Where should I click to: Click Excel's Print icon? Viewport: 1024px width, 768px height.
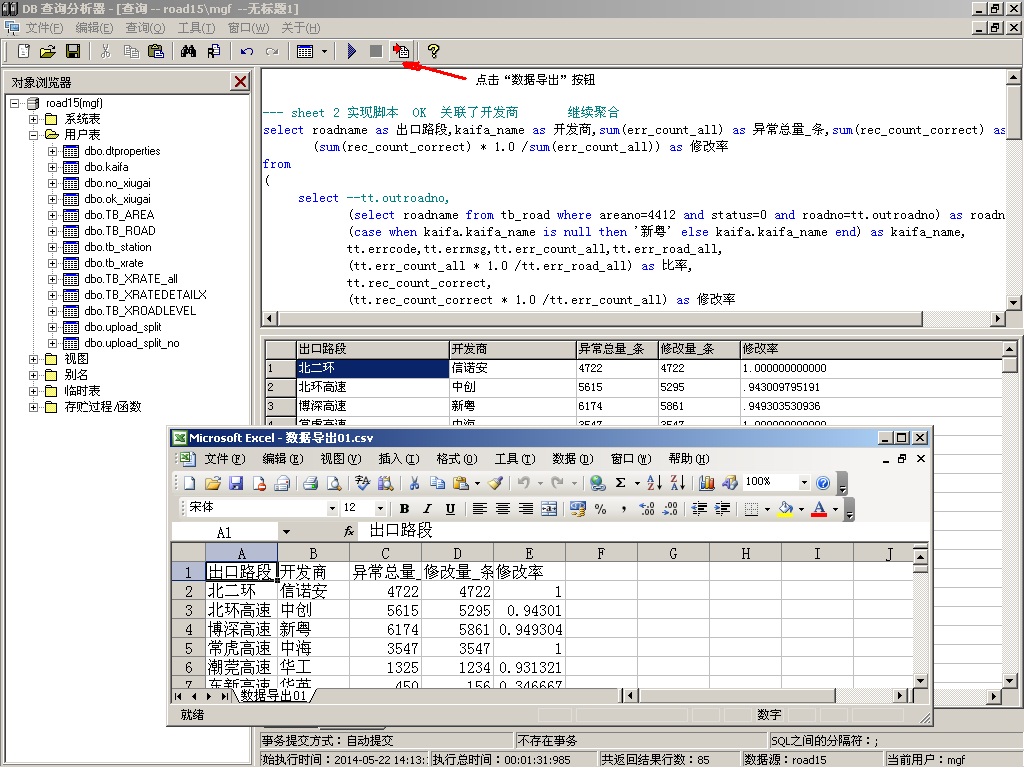(x=311, y=483)
